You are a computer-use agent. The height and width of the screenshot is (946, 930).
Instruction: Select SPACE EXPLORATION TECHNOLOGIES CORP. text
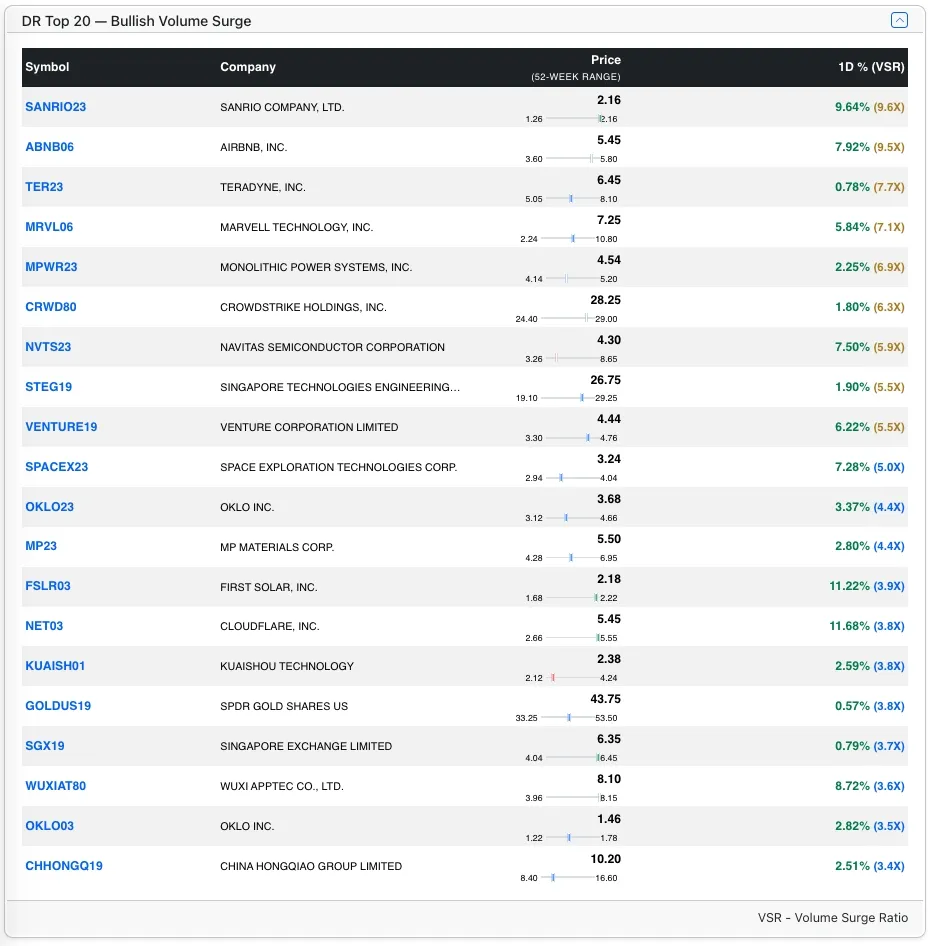click(339, 467)
